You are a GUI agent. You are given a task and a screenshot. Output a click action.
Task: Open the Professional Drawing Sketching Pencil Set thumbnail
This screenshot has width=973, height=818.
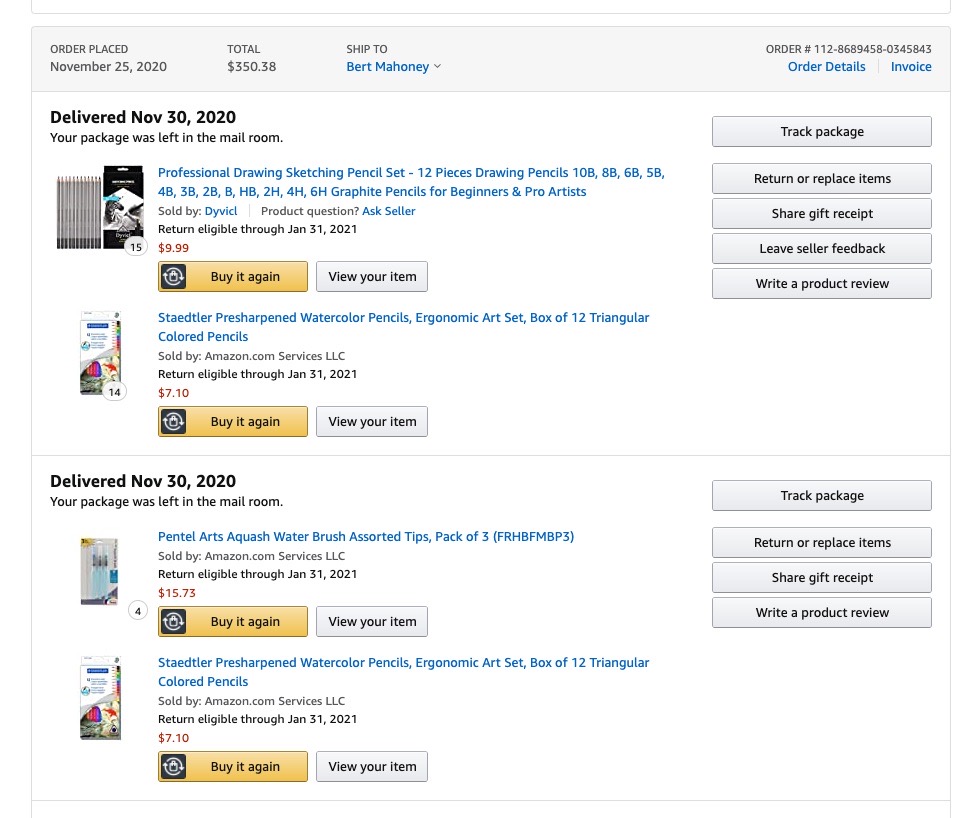(x=100, y=207)
